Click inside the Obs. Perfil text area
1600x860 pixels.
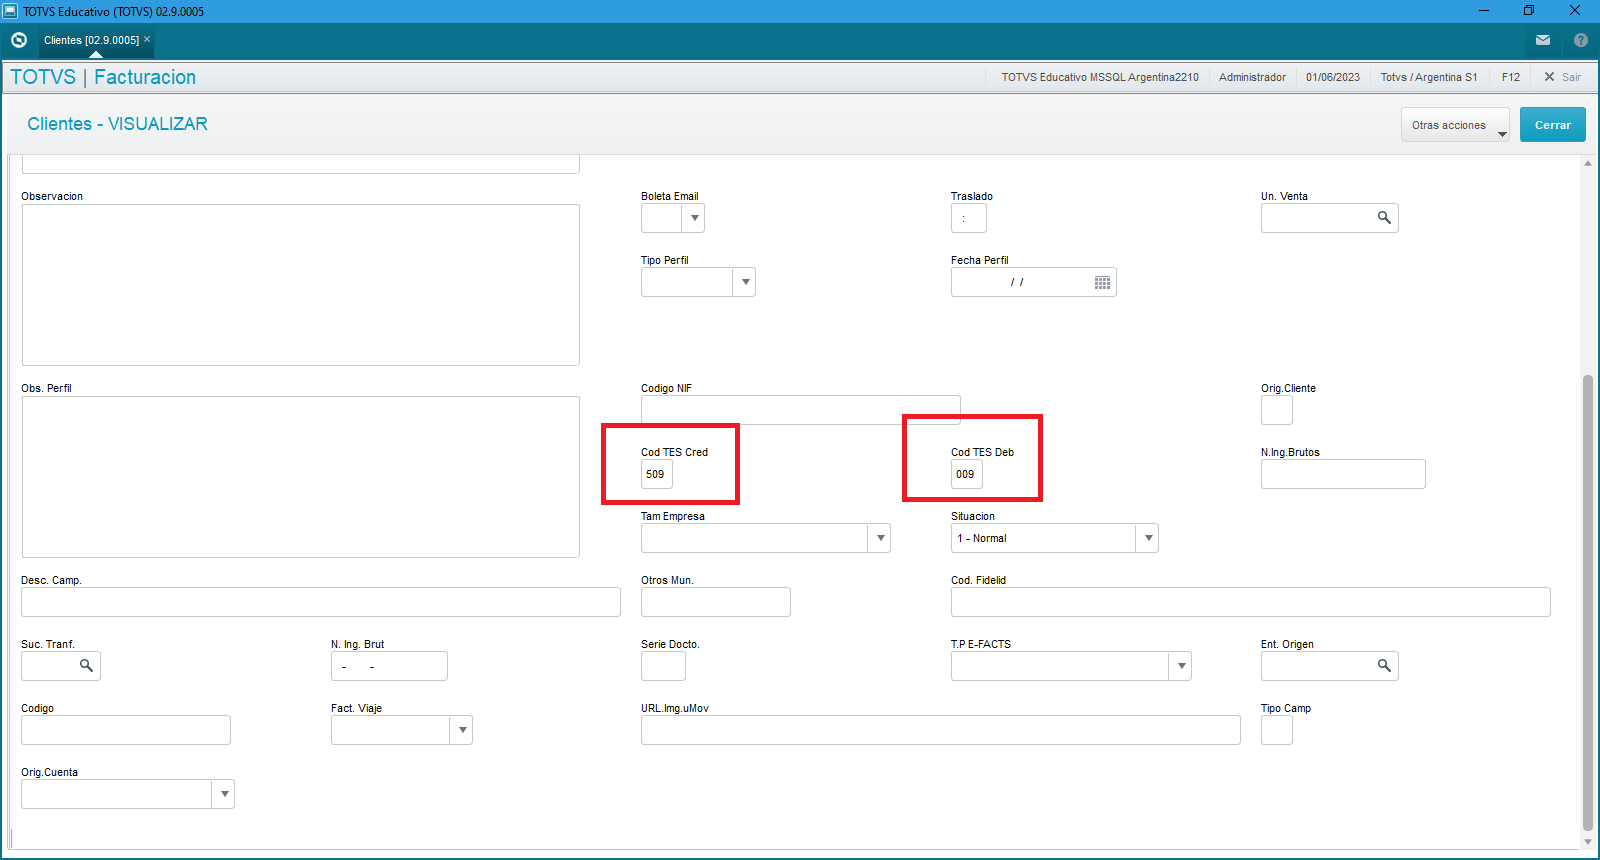coord(301,477)
